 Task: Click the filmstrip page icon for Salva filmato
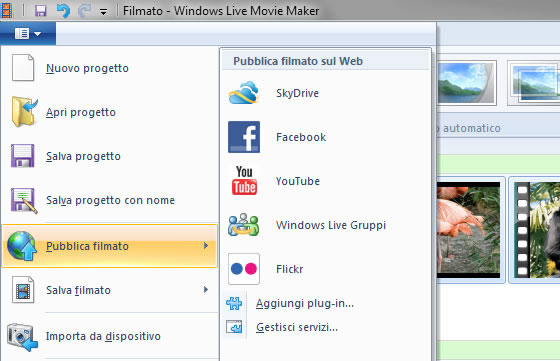[23, 290]
